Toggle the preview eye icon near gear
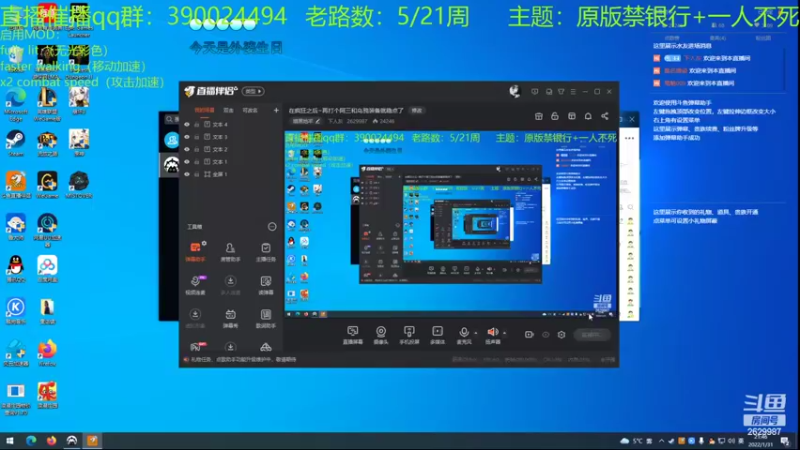 point(545,335)
